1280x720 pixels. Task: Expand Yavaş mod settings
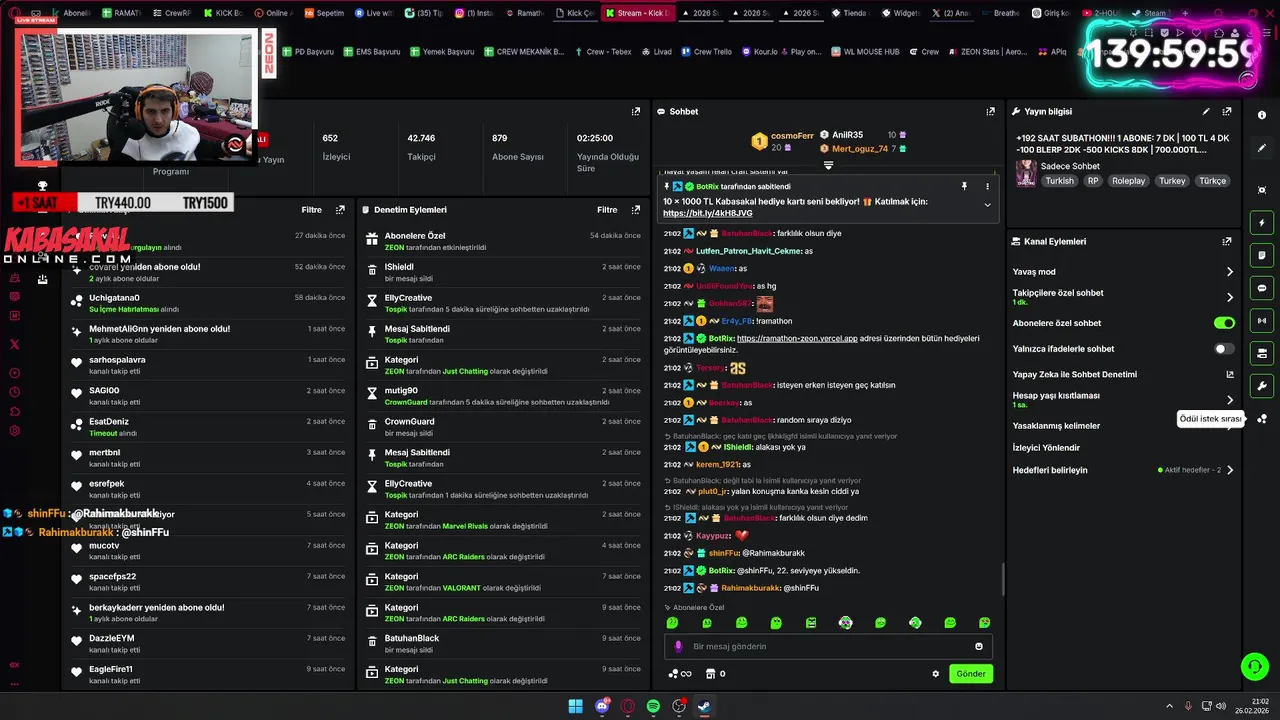coord(1229,272)
